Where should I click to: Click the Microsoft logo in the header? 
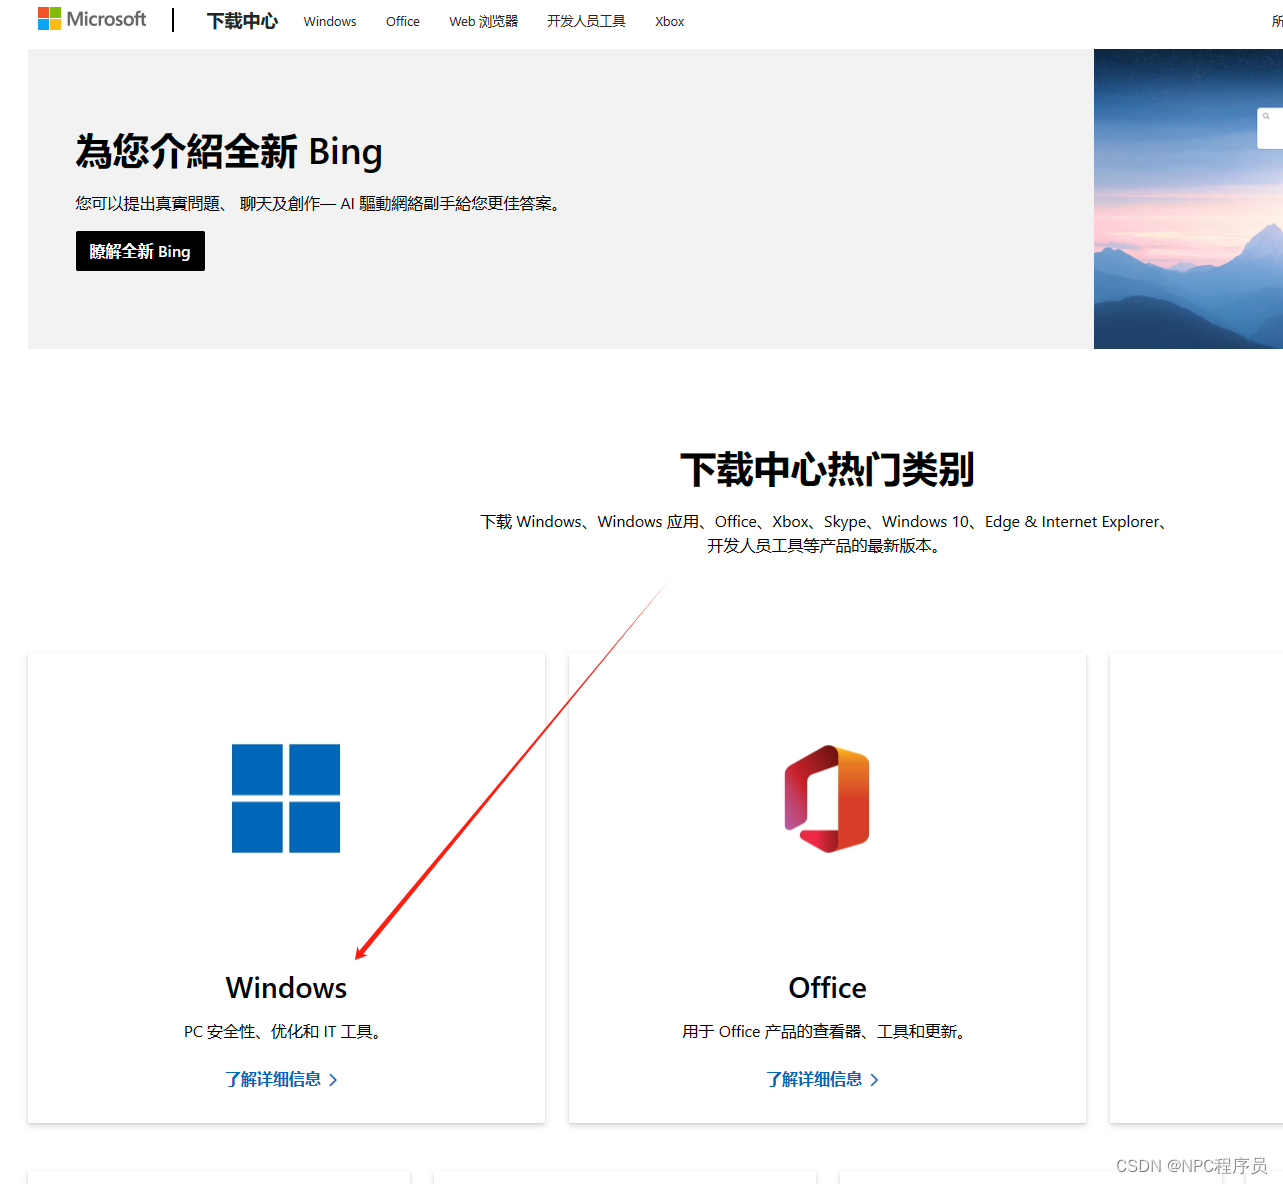92,19
